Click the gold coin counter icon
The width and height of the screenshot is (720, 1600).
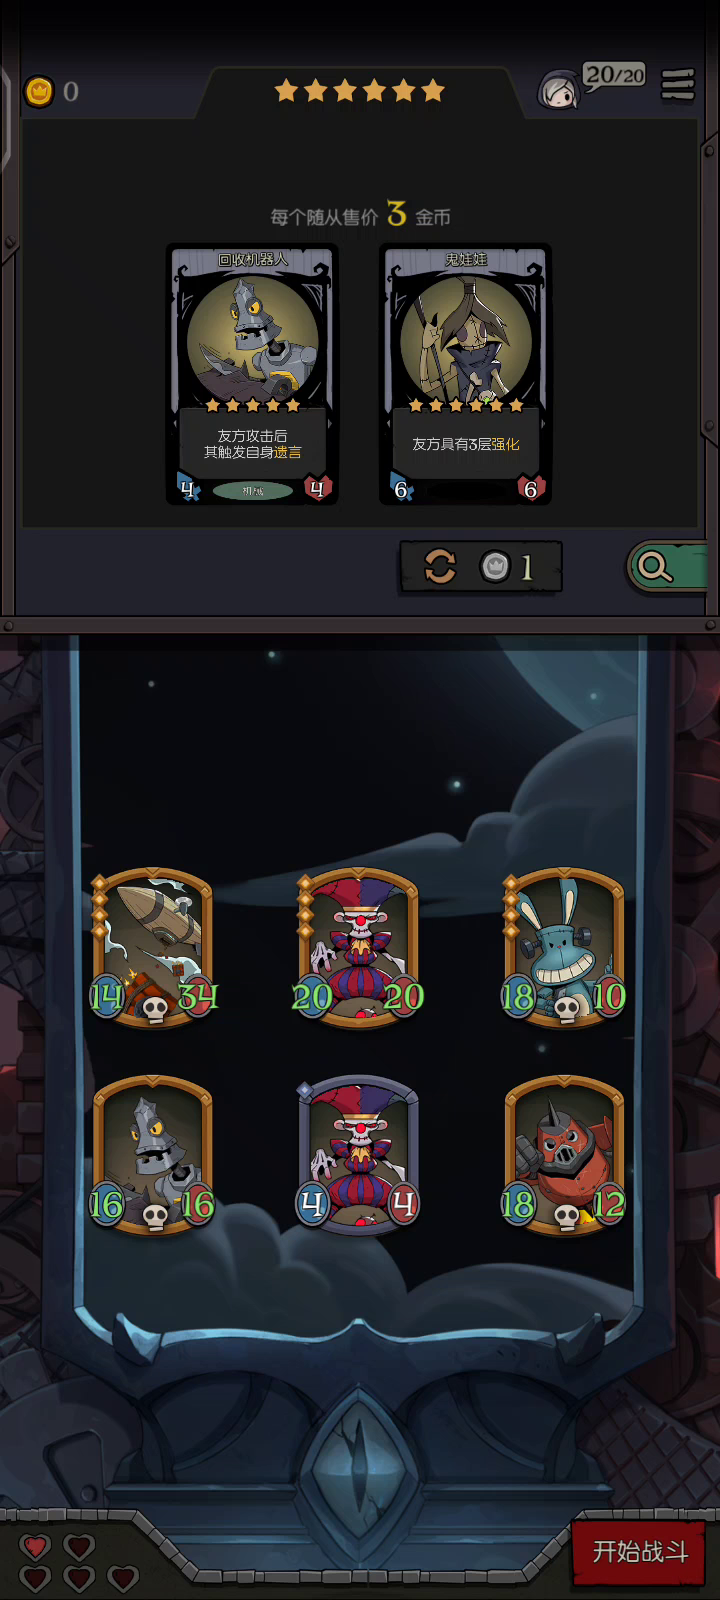pos(38,92)
